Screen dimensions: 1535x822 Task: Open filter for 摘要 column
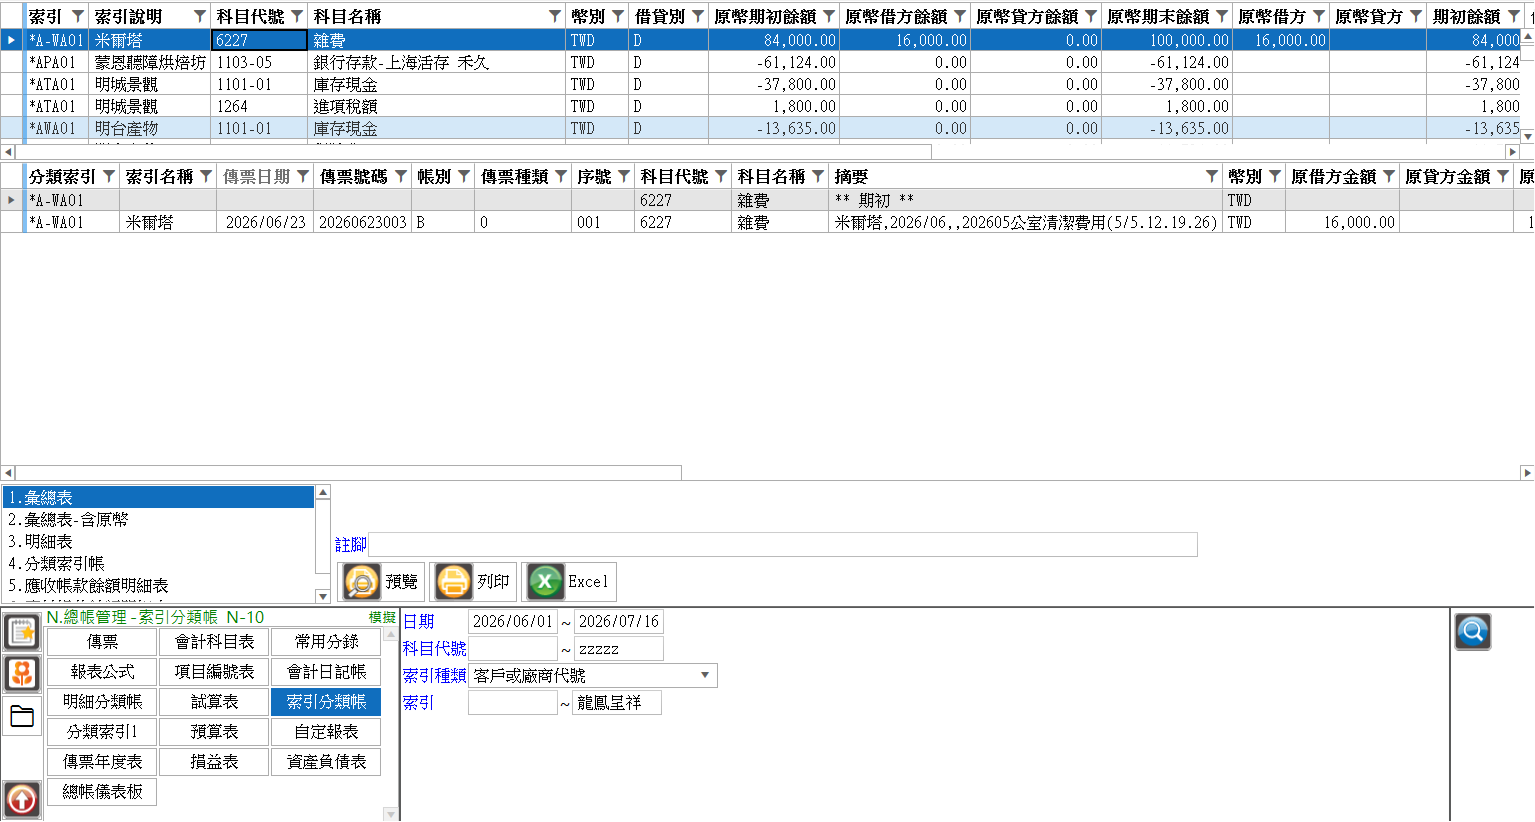pyautogui.click(x=1212, y=177)
